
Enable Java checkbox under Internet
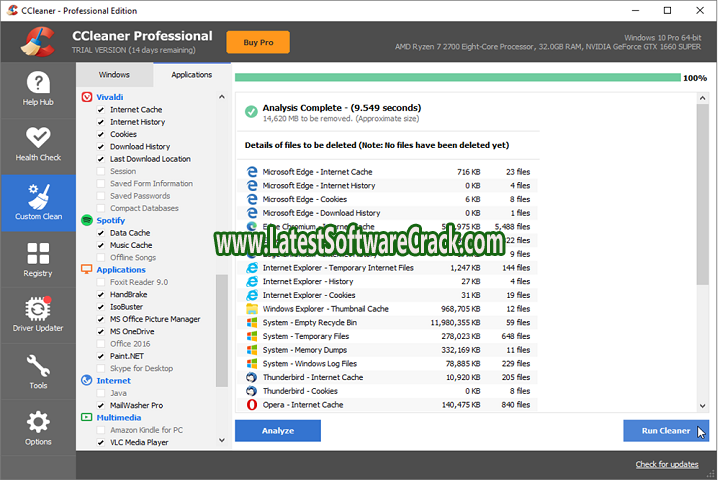[x=101, y=393]
